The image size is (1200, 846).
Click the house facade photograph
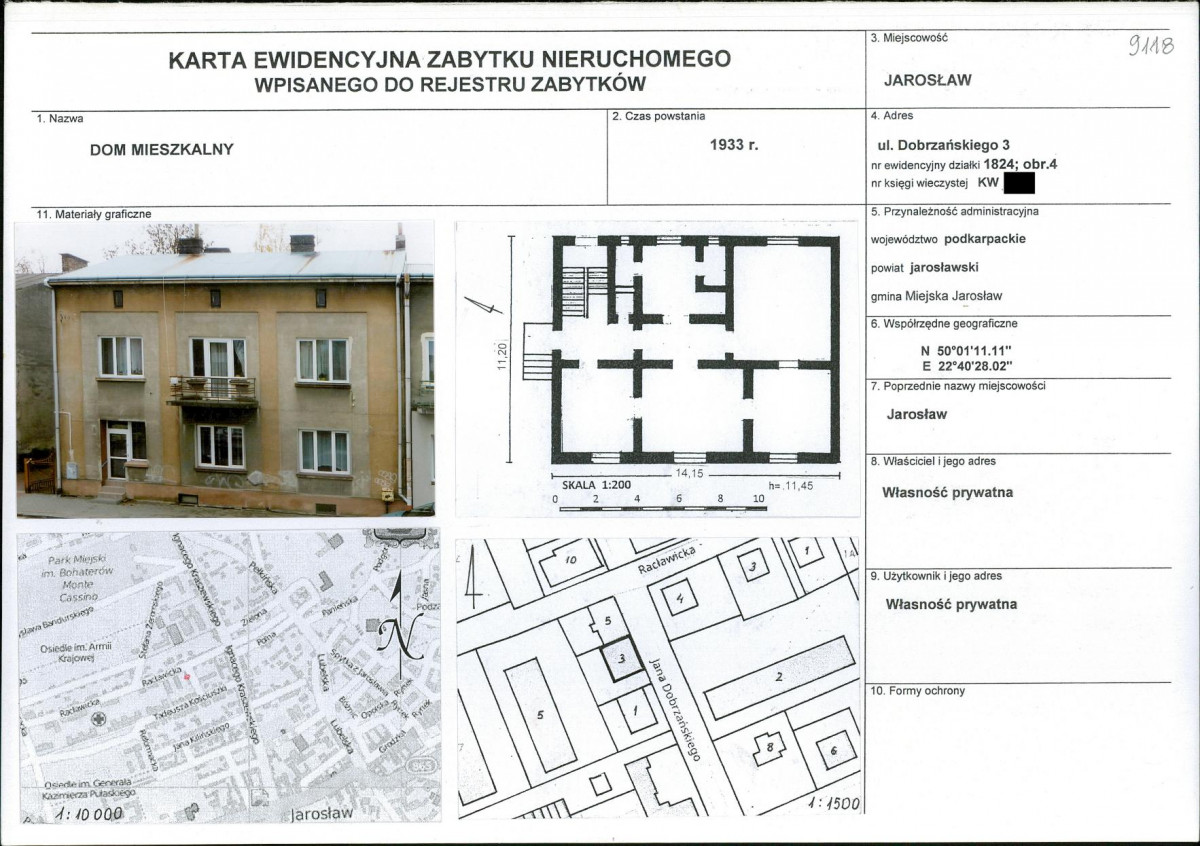pyautogui.click(x=225, y=369)
